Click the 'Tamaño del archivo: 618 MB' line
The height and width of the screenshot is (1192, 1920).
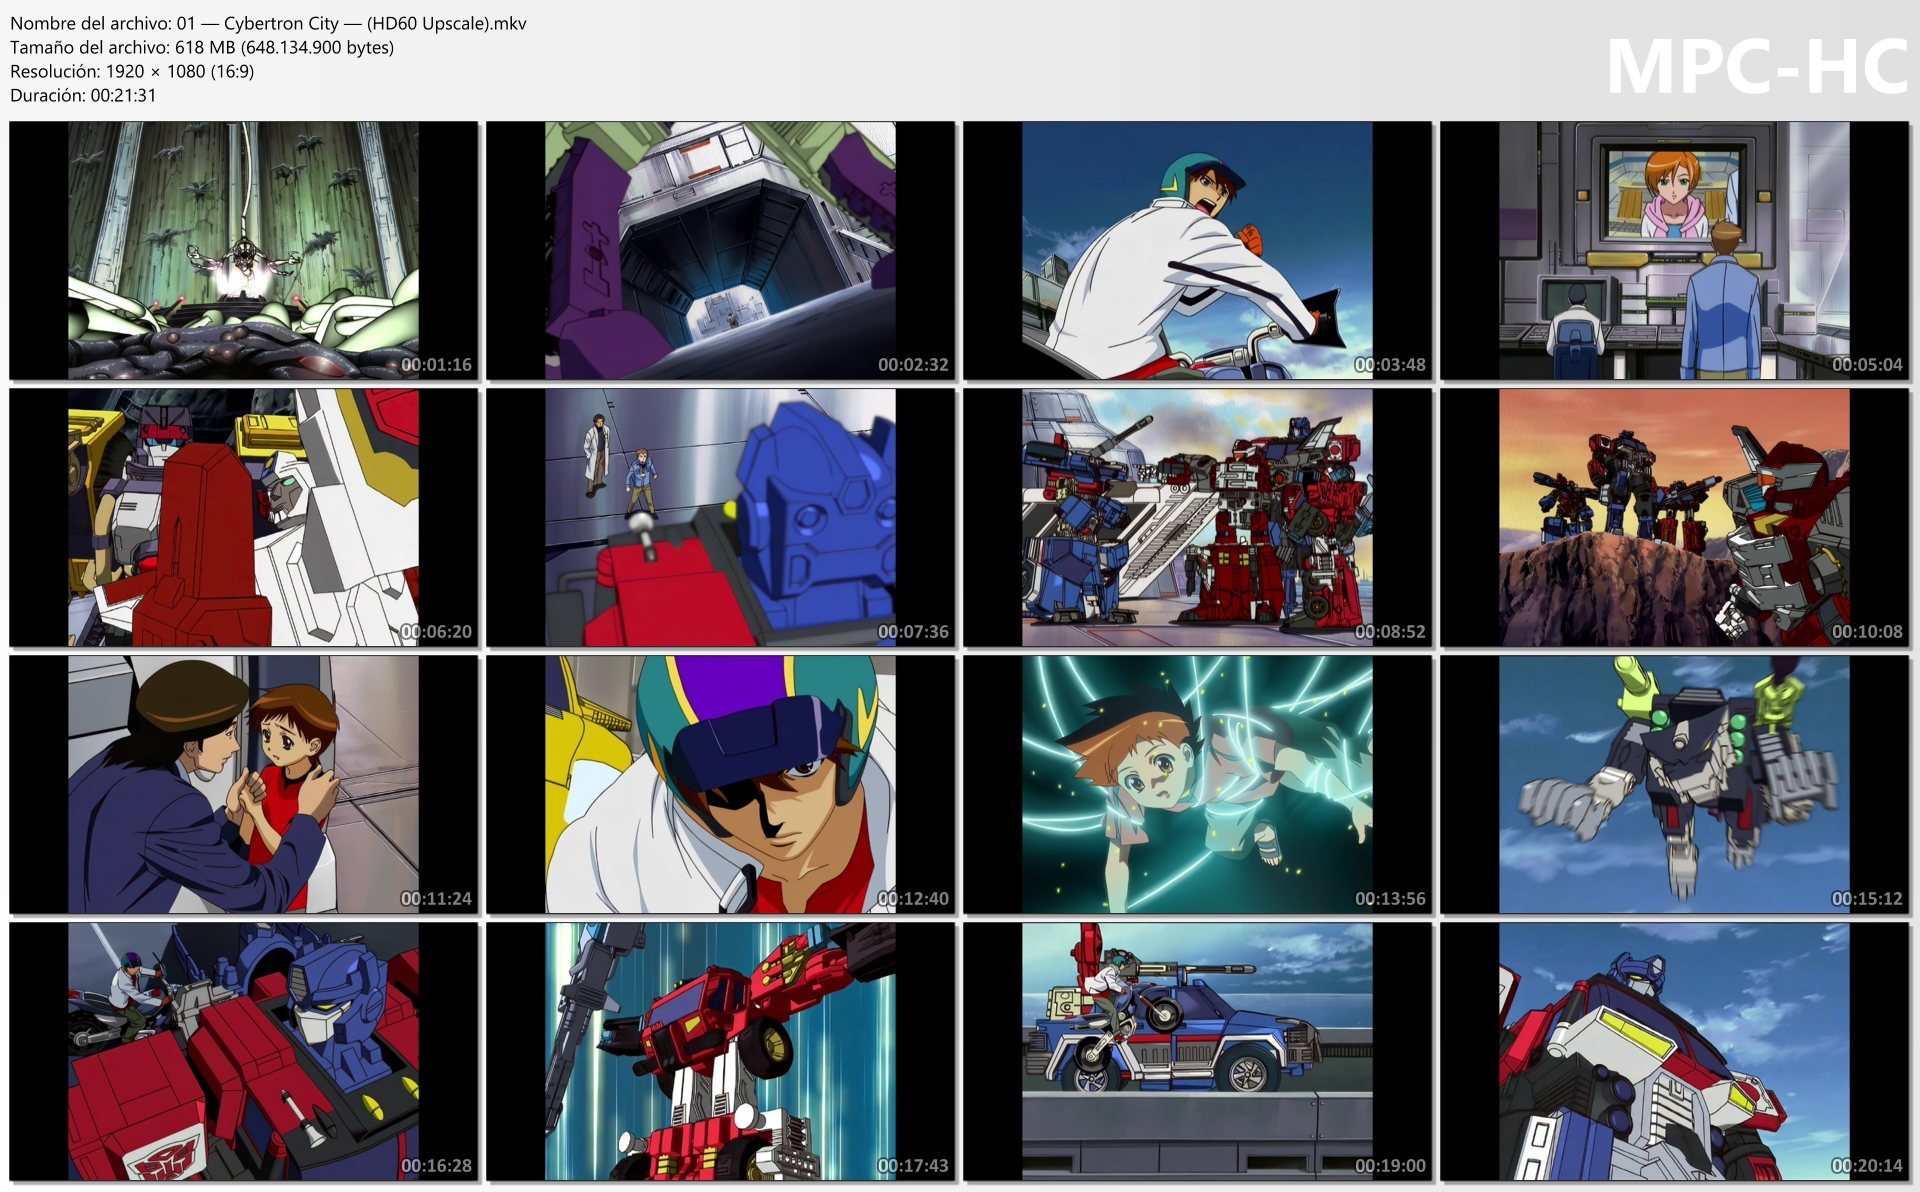click(x=202, y=47)
